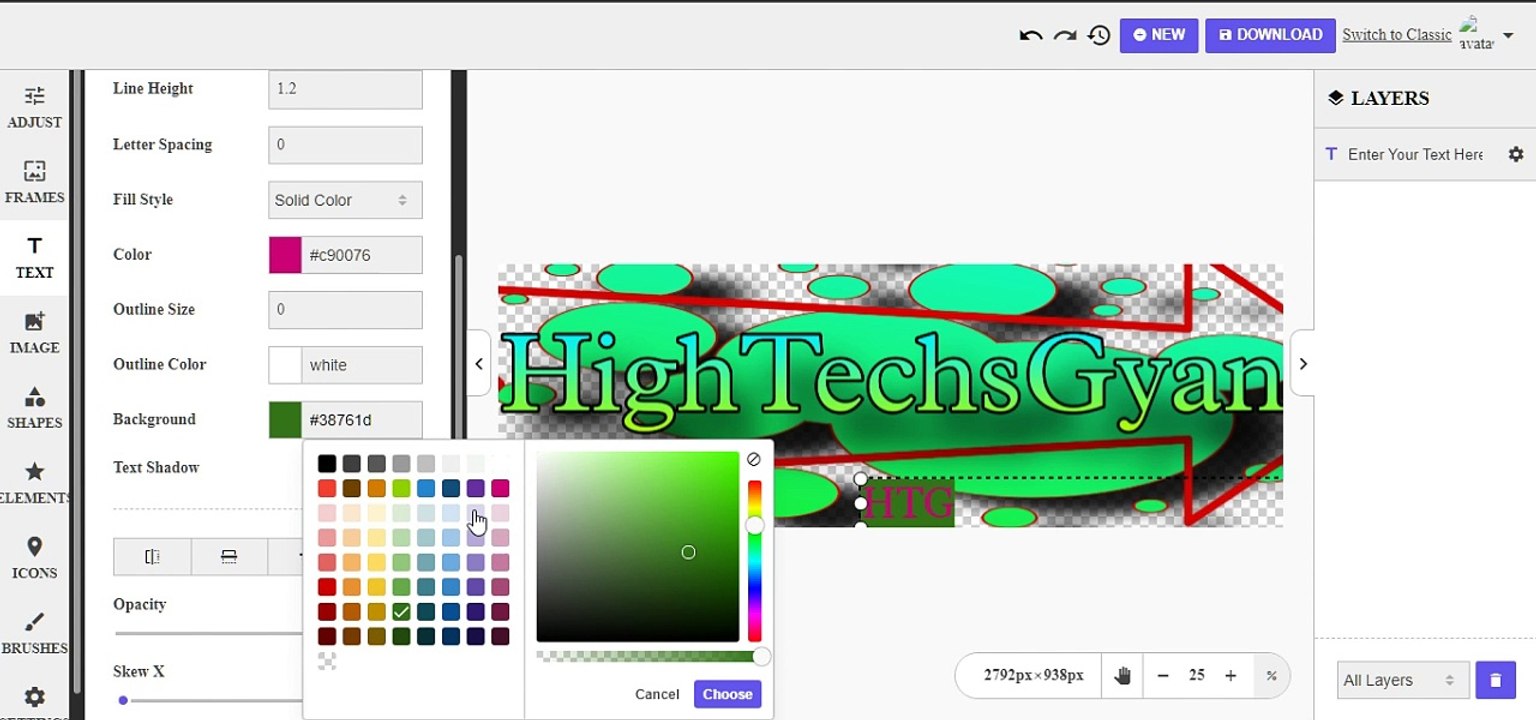Image resolution: width=1536 pixels, height=720 pixels.
Task: Open the Outline Color swatch
Action: click(285, 365)
